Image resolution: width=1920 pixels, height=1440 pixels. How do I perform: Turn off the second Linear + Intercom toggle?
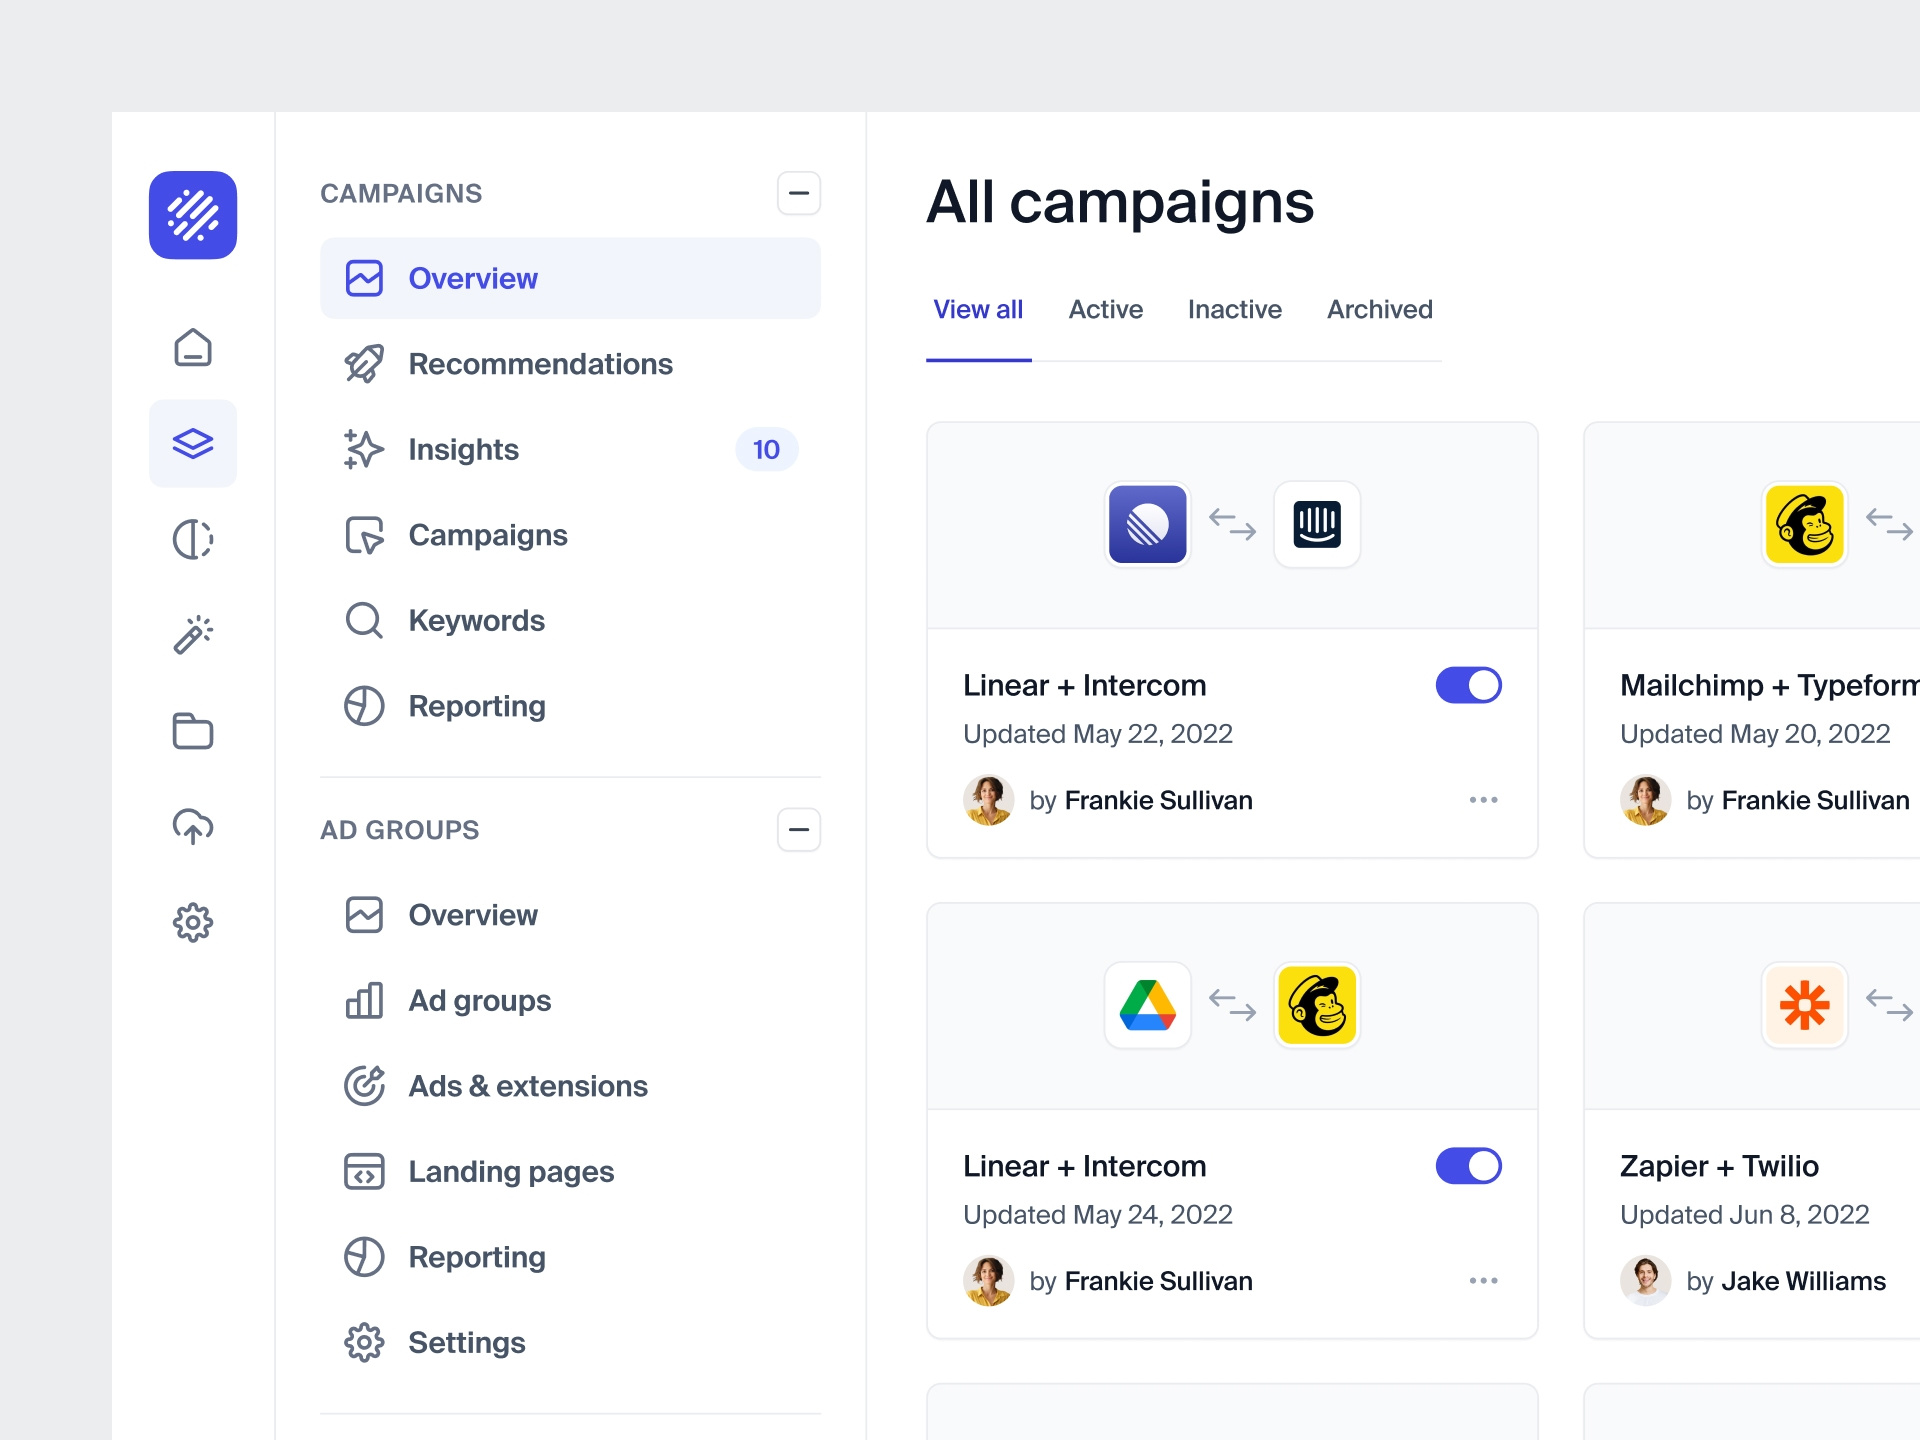(1467, 1165)
